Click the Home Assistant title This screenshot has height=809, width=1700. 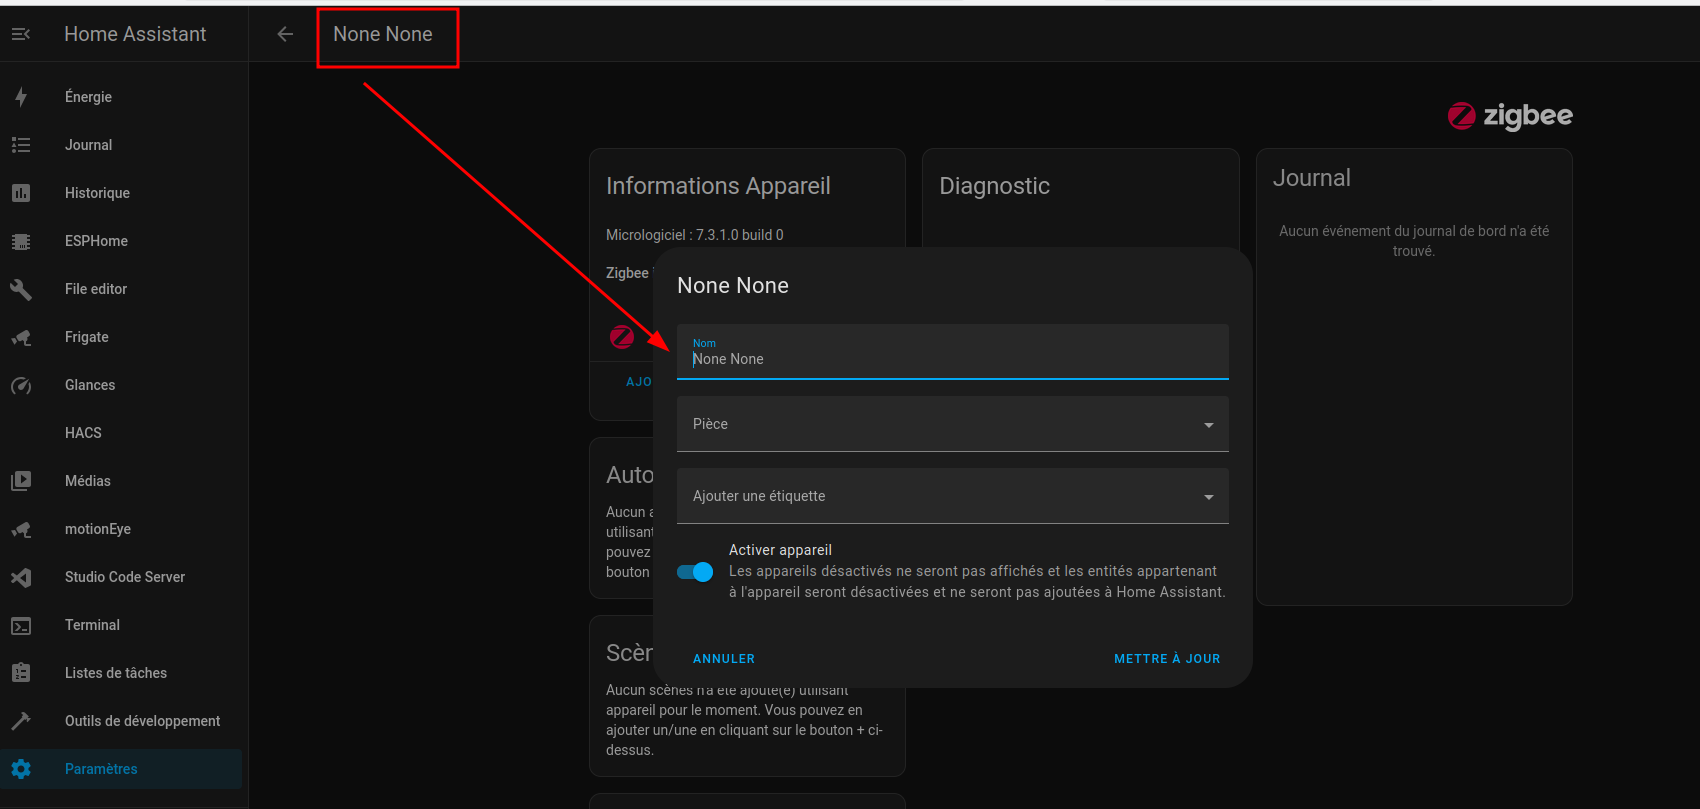tap(135, 34)
